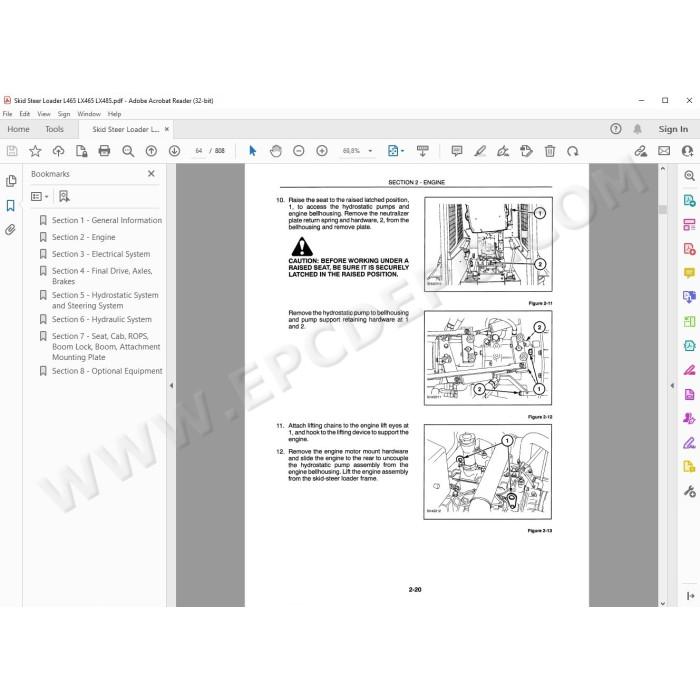Open the Attachments paperclip panel
Viewport: 700px width, 700px height.
tap(10, 230)
